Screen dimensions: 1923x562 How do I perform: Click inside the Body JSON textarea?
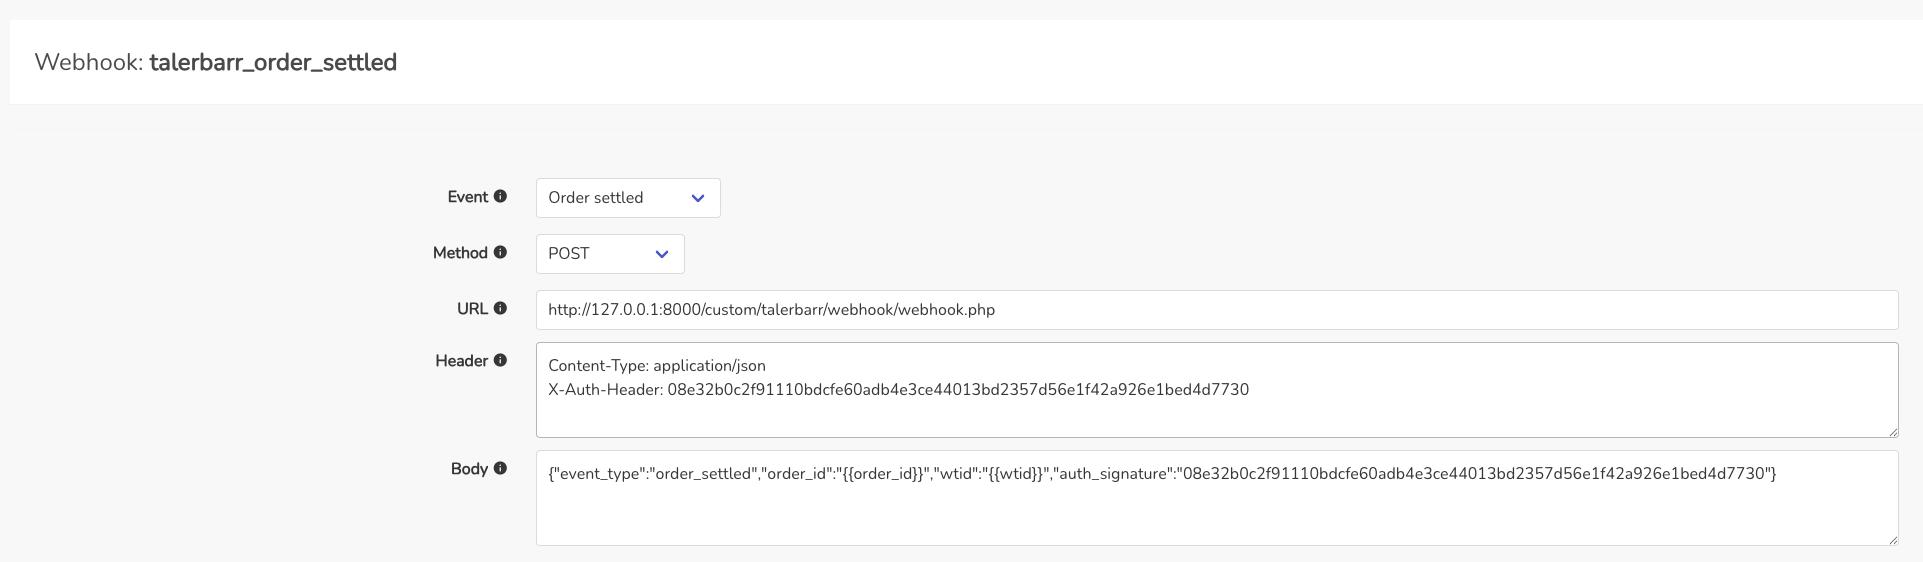click(x=1216, y=510)
